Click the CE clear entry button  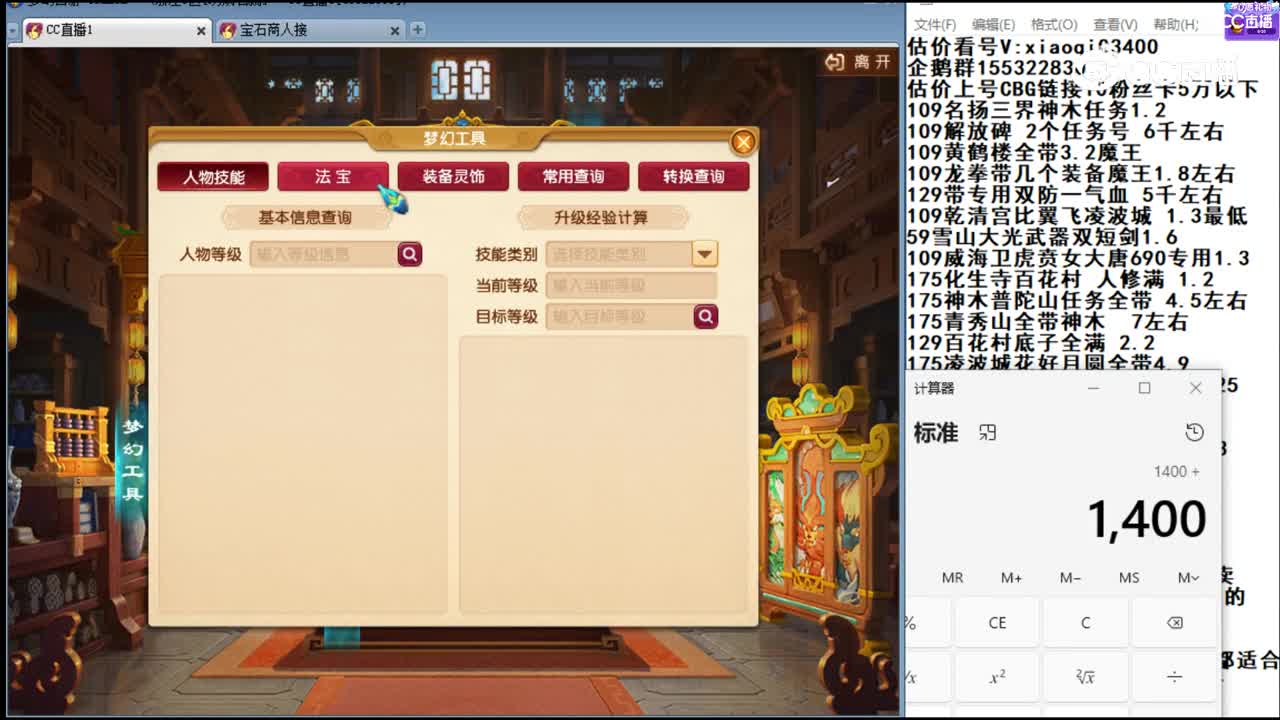[x=997, y=622]
